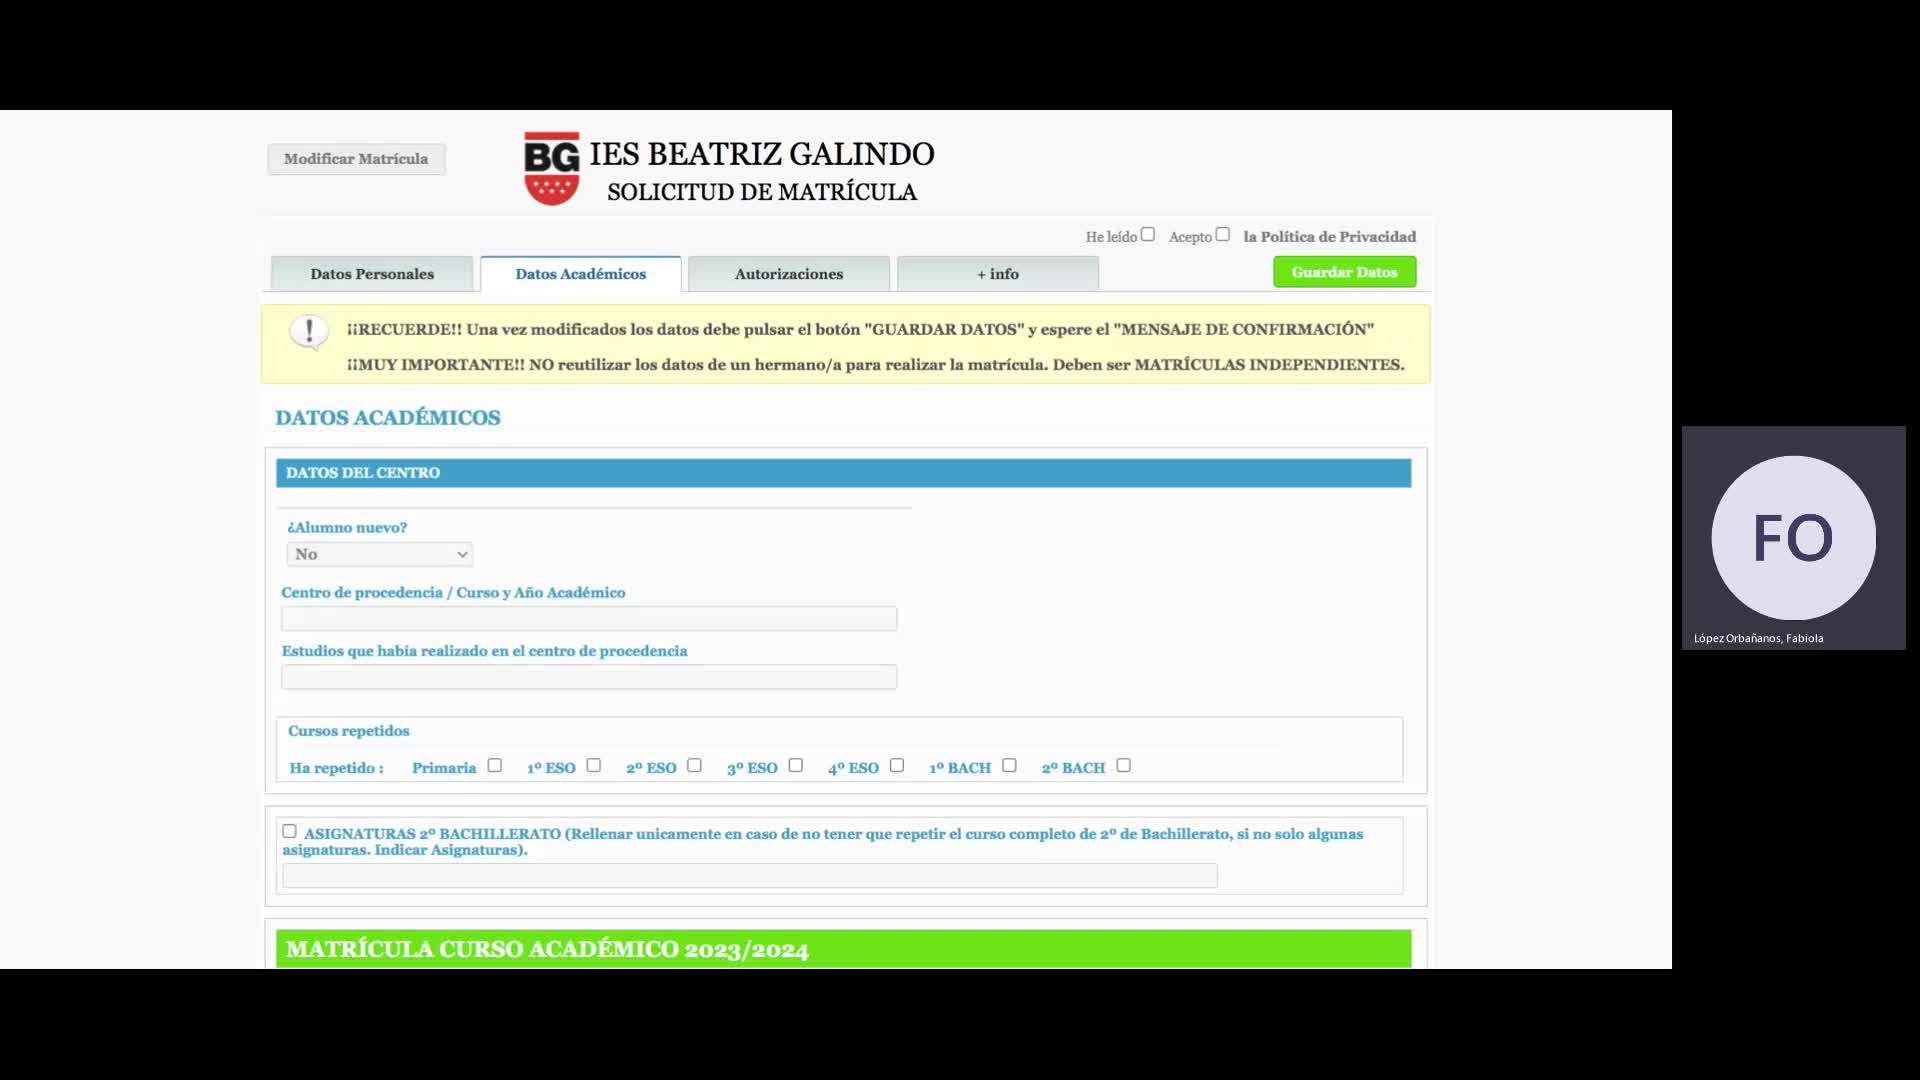Open la Política de Privacidad link

[1329, 237]
